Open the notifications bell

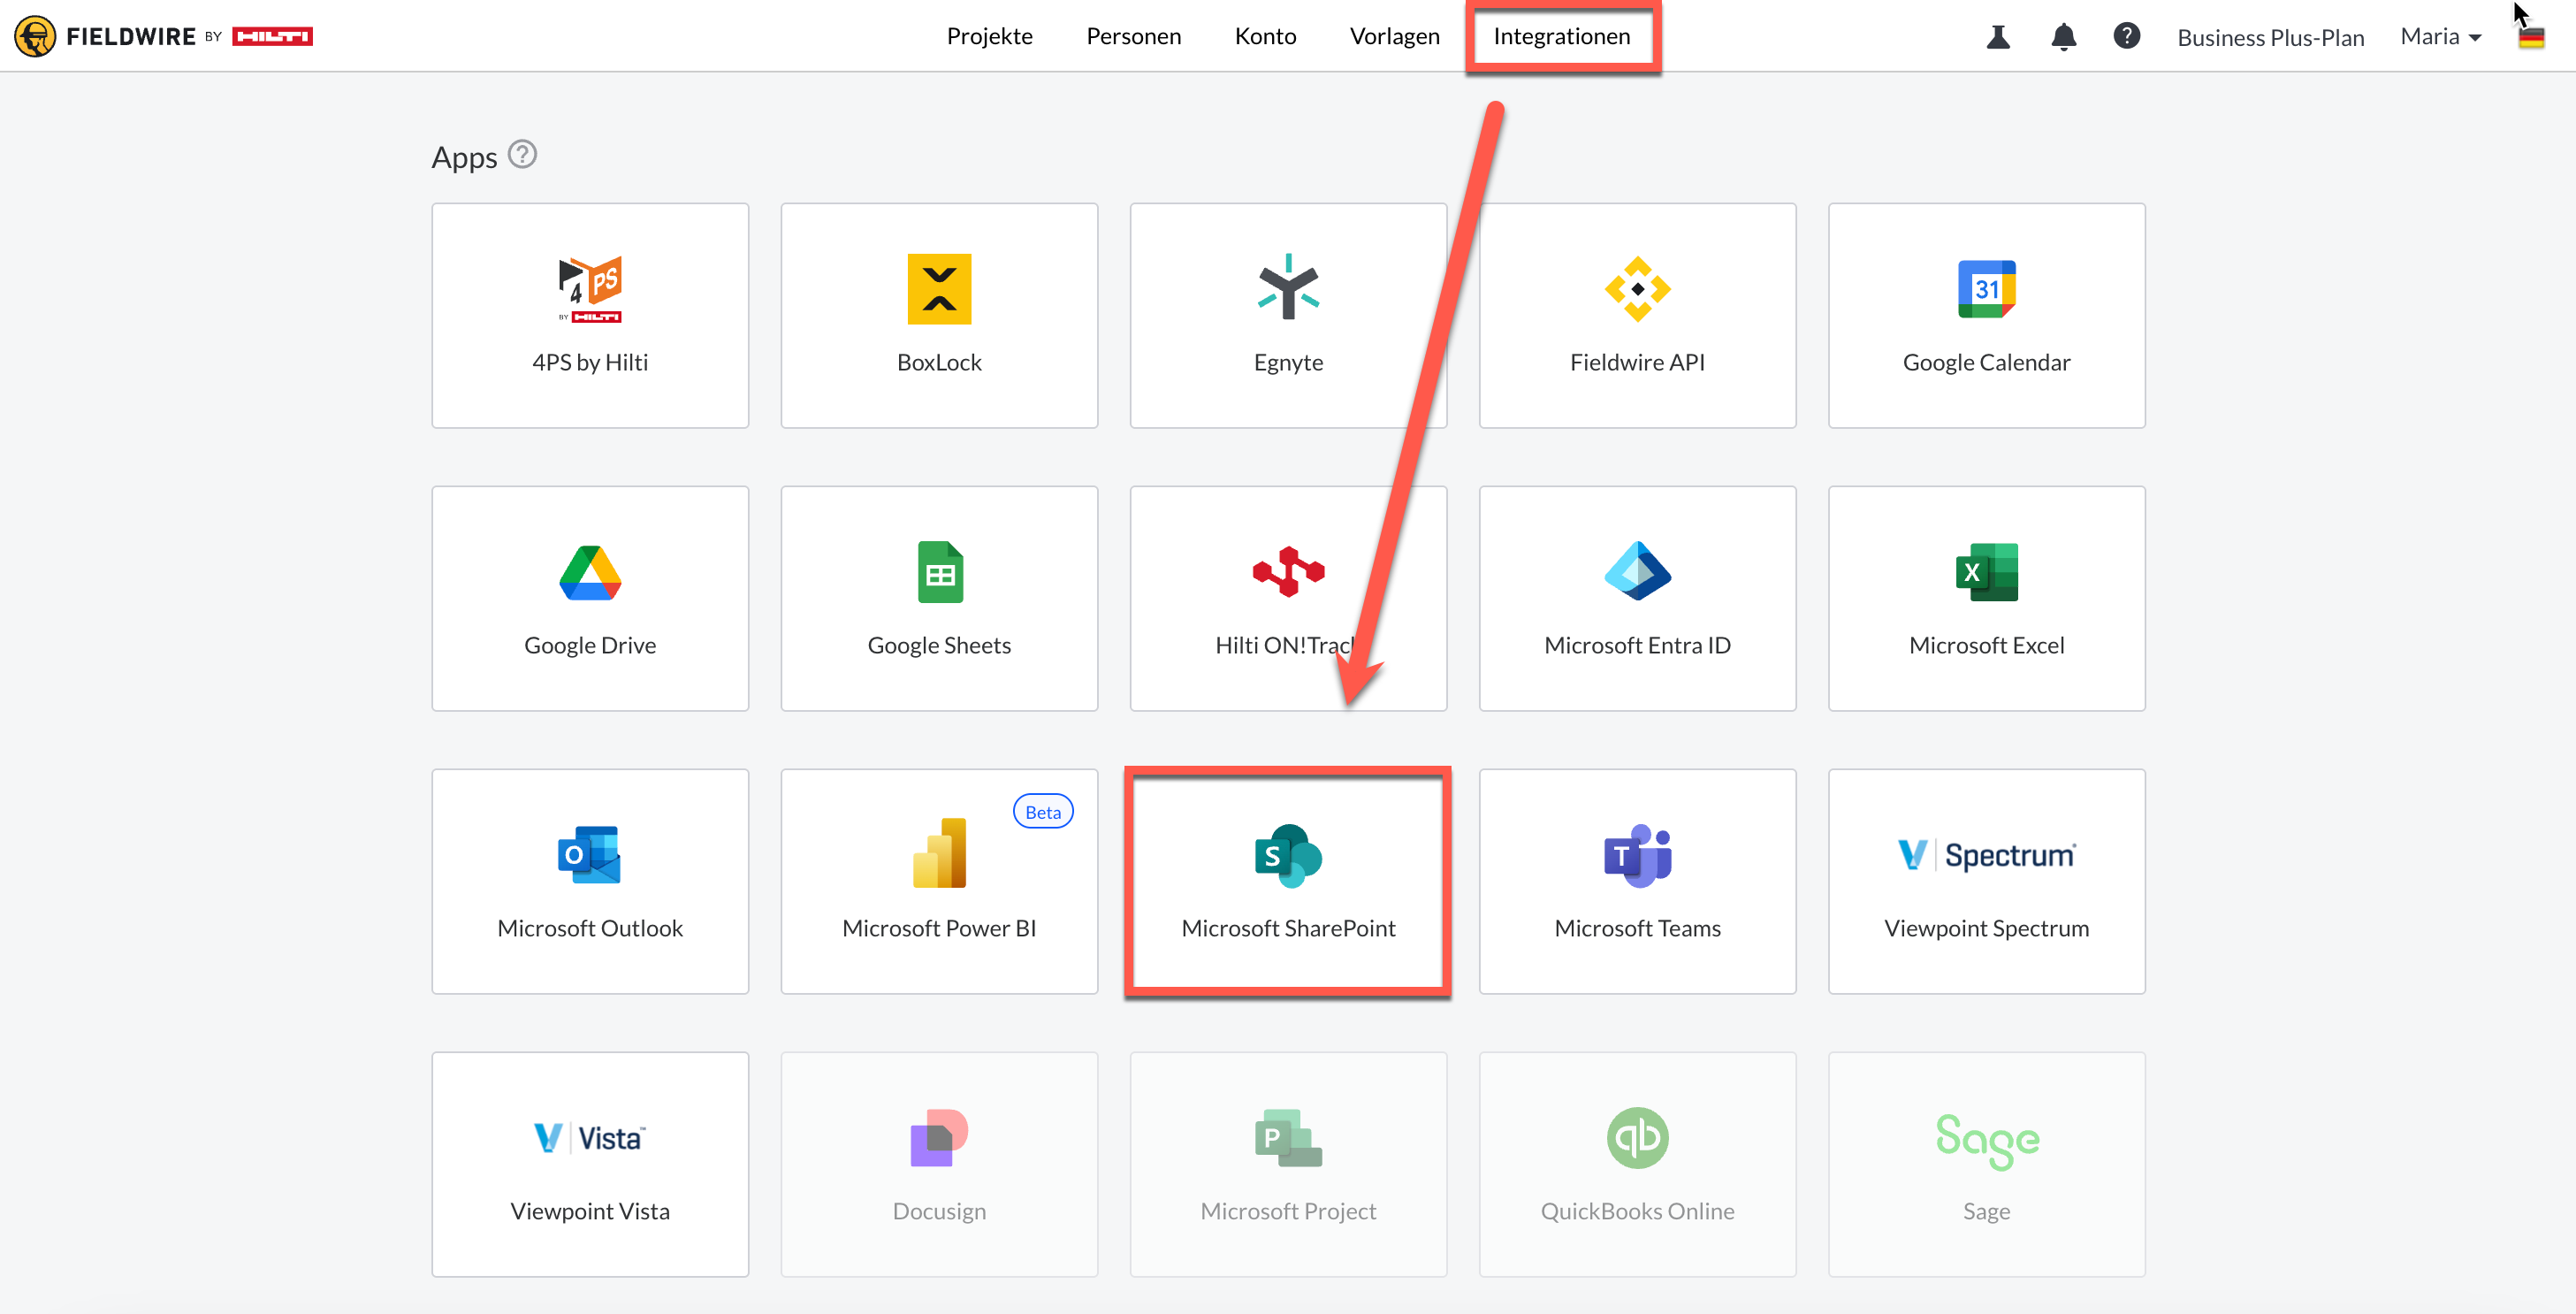2063,37
